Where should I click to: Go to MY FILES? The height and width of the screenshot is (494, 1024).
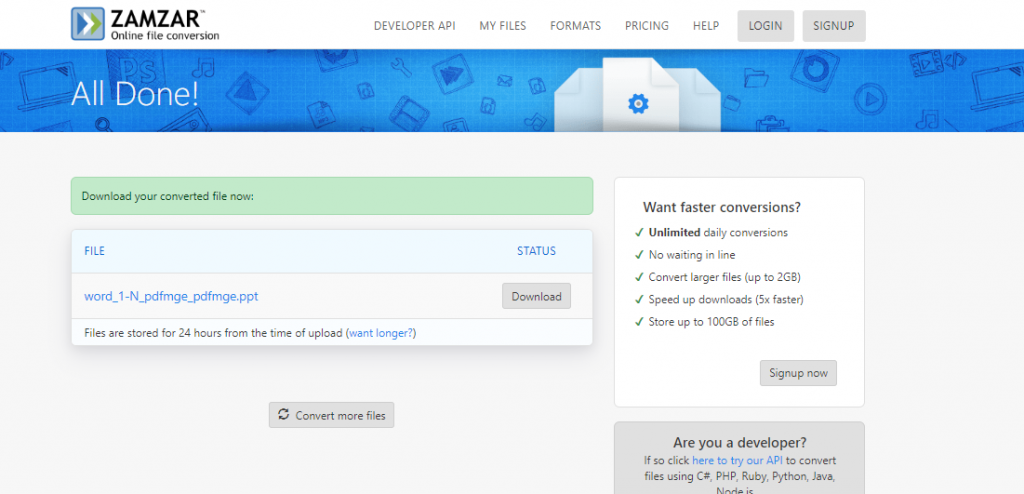tap(503, 26)
